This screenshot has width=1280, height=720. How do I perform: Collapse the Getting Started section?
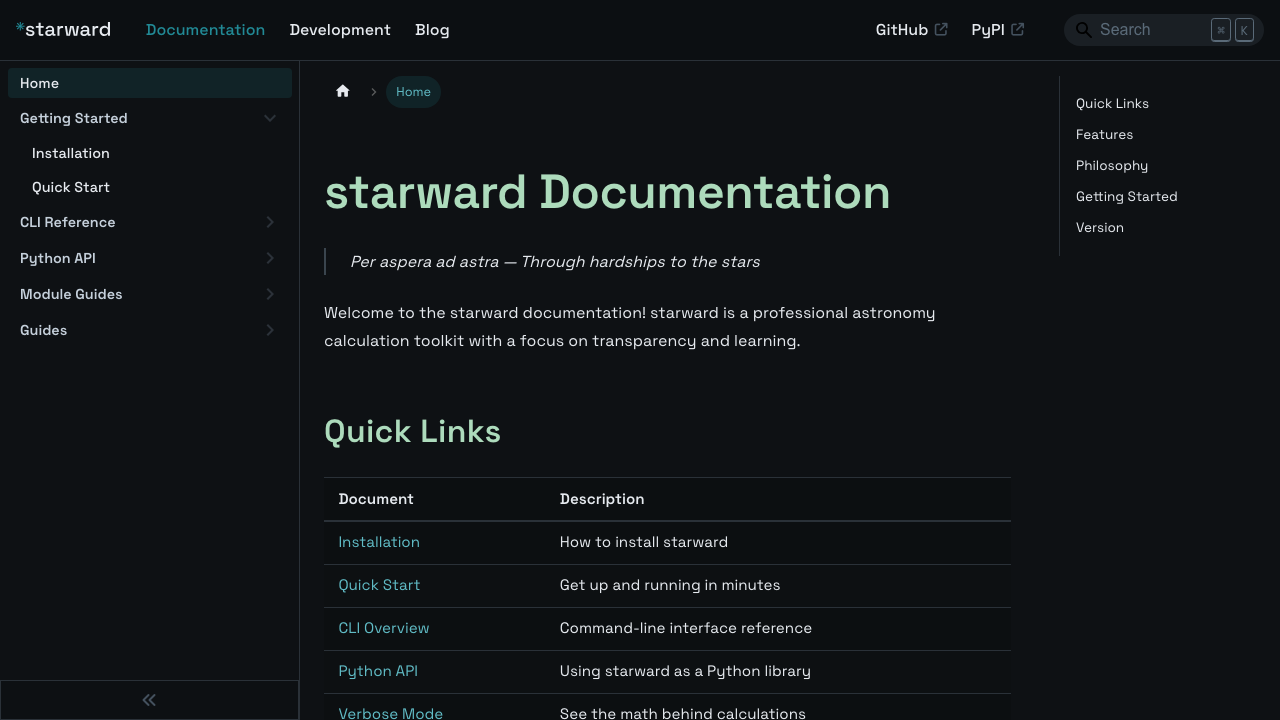[269, 118]
